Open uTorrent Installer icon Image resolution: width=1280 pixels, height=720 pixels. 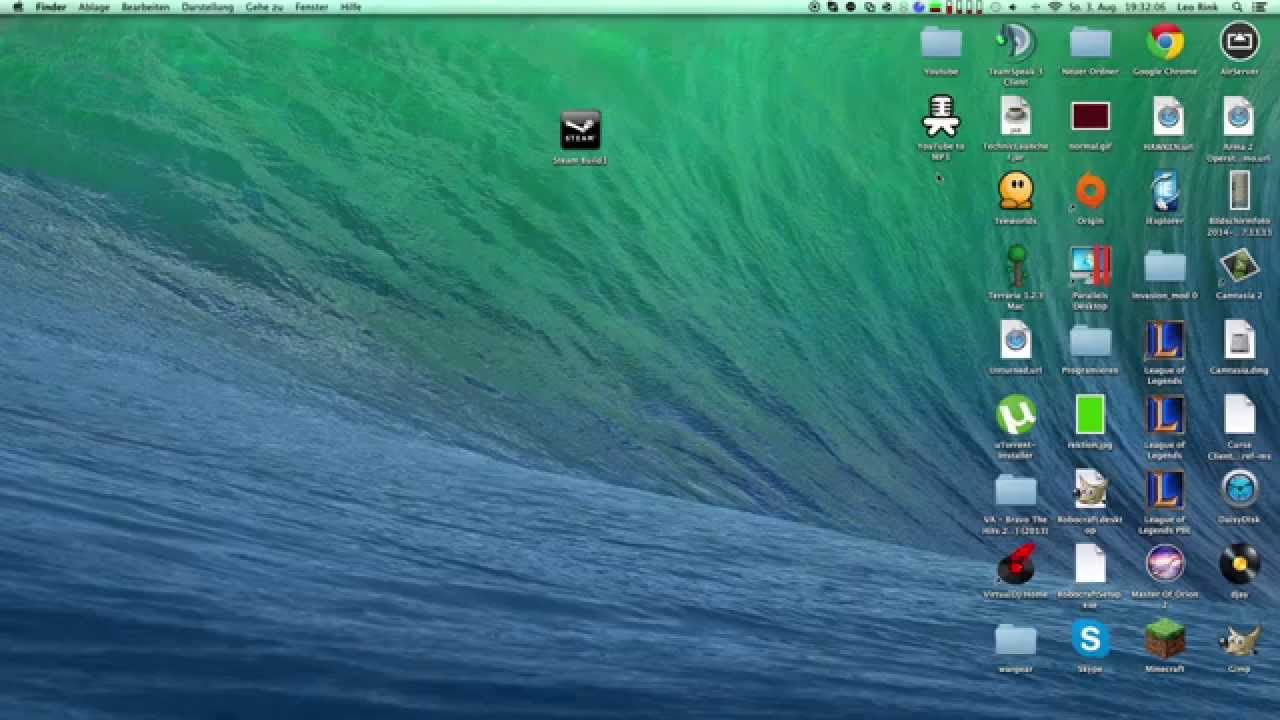point(1015,415)
